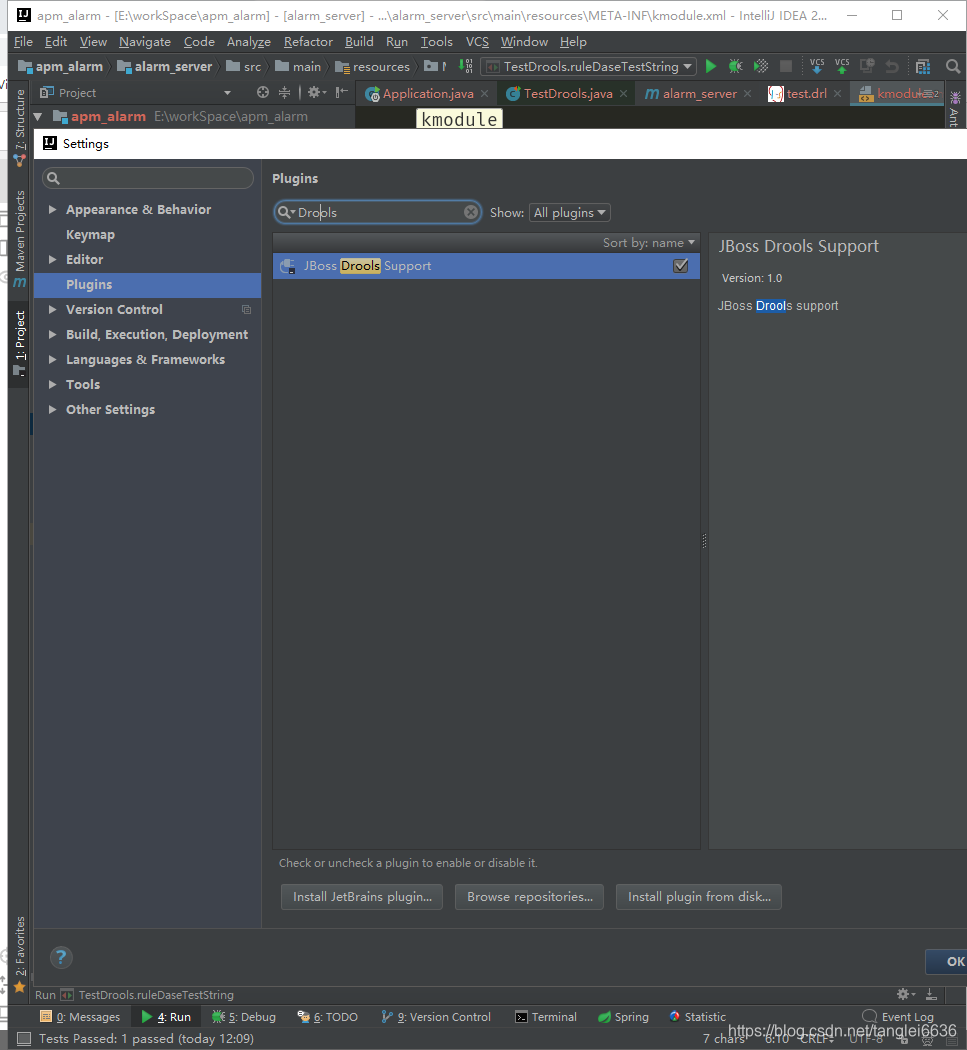
Task: Open the Build menu
Action: point(359,42)
